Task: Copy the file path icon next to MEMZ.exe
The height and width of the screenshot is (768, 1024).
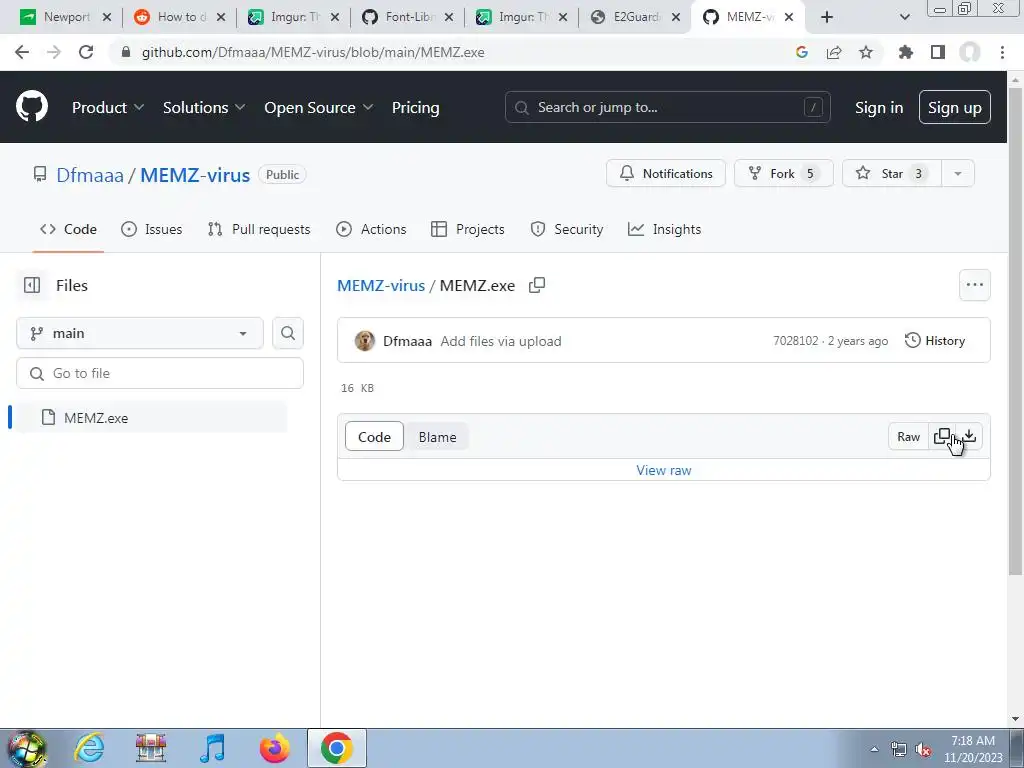Action: coord(537,285)
